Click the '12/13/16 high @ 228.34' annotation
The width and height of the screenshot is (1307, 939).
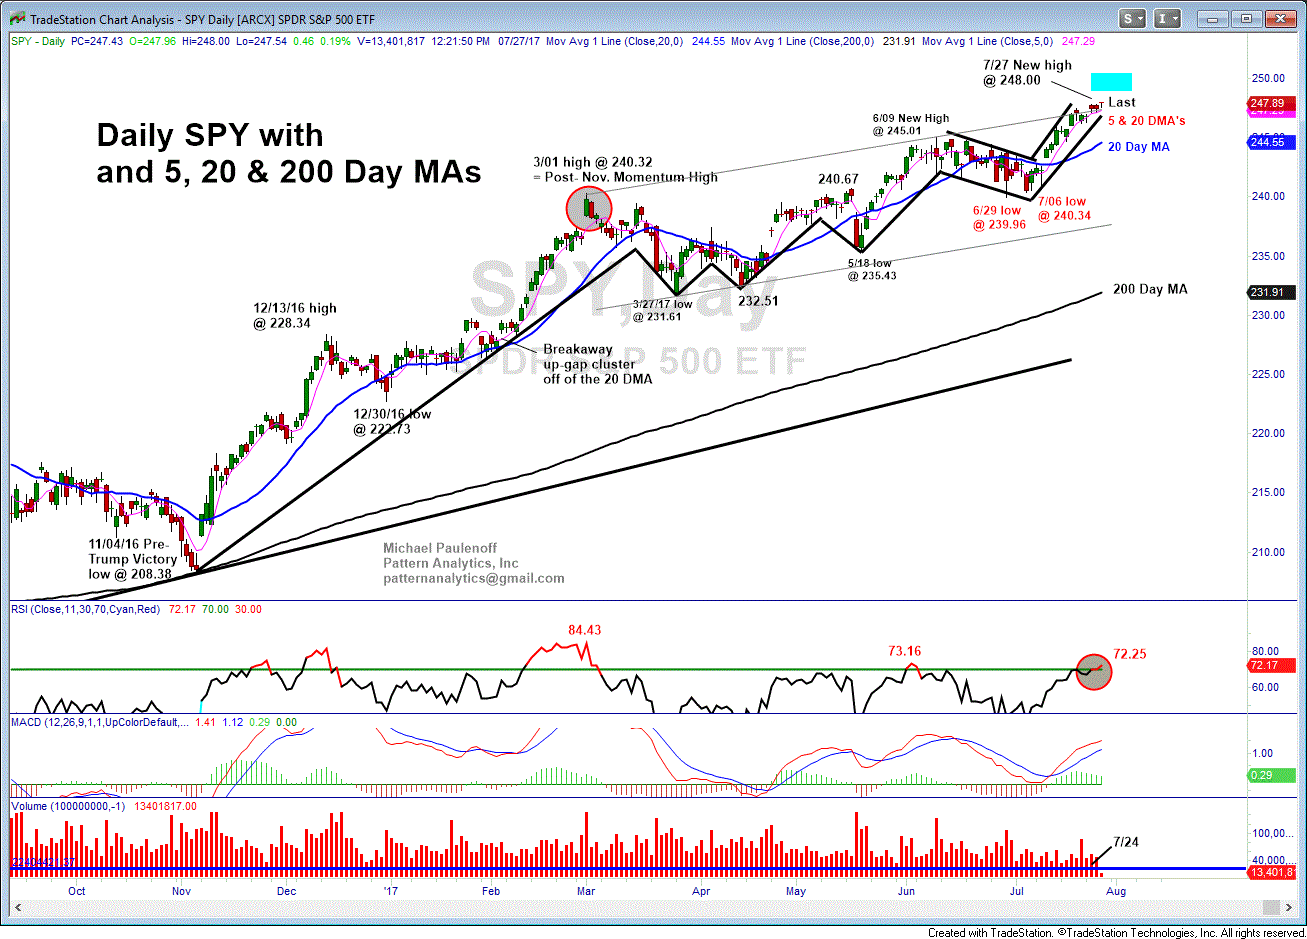295,316
